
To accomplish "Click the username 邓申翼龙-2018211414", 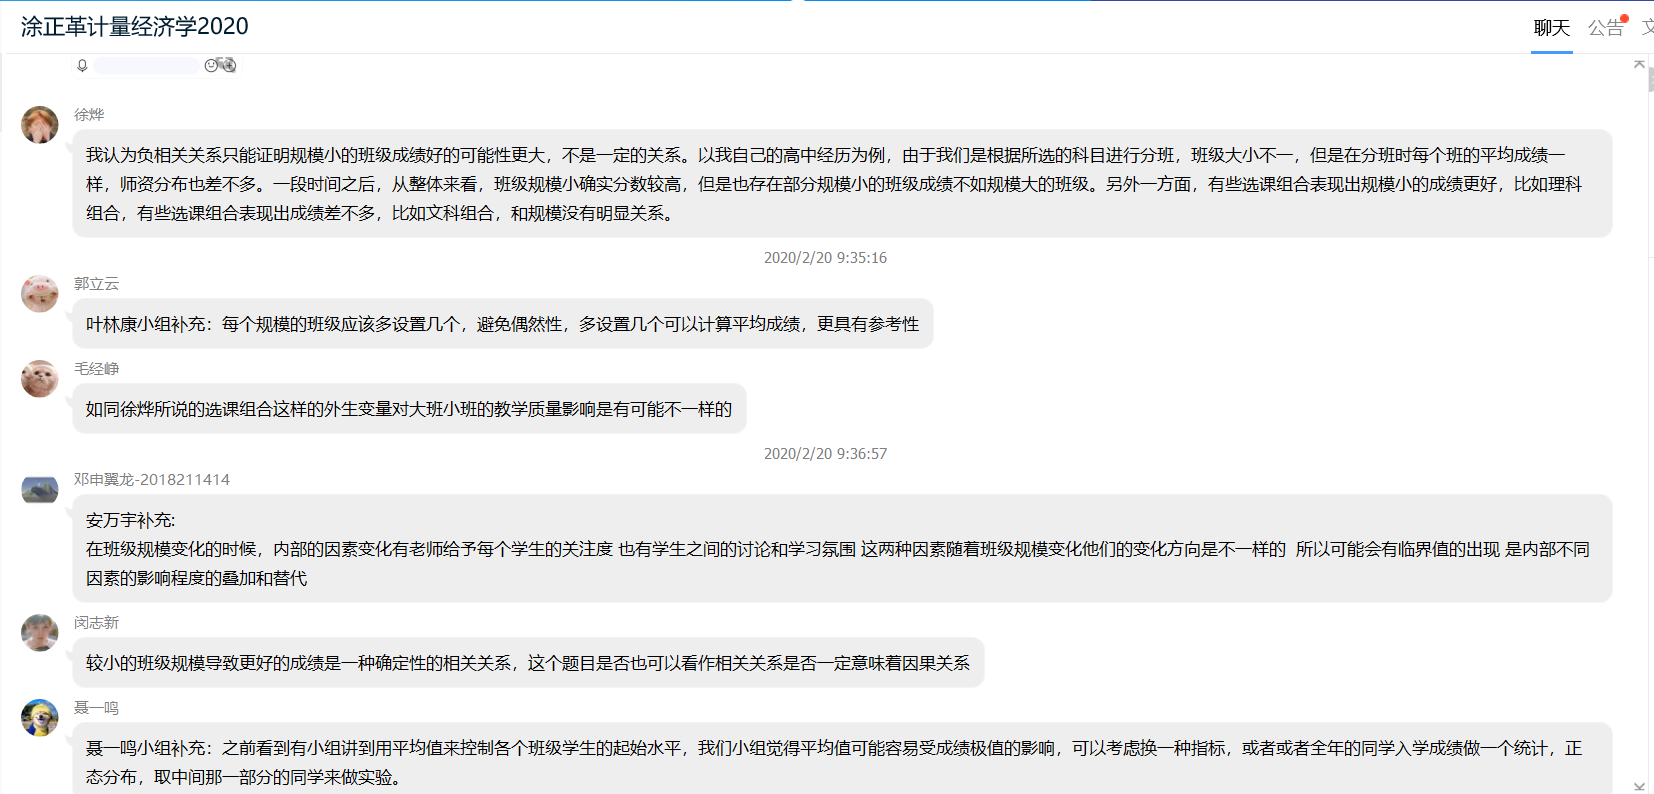I will 152,480.
